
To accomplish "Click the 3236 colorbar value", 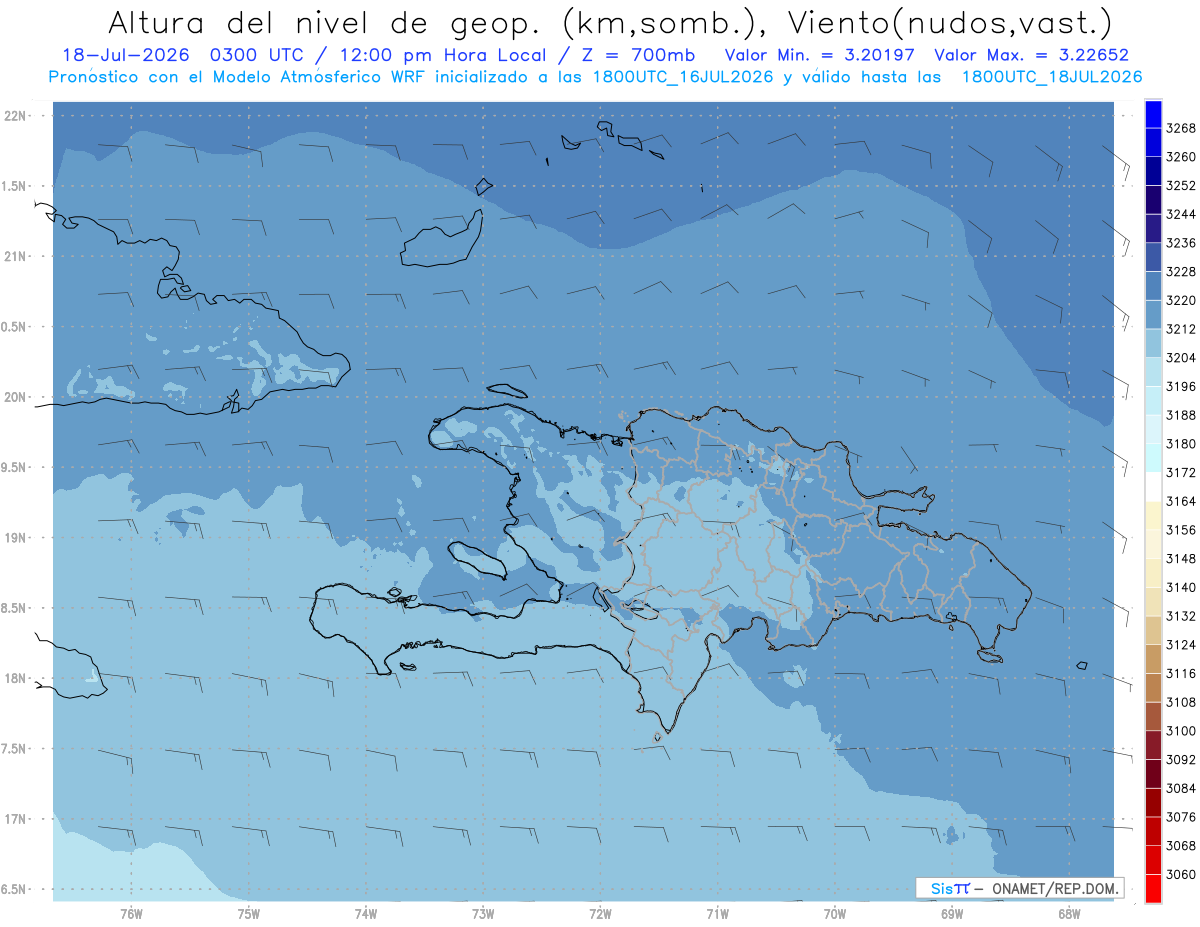I will click(x=1181, y=243).
